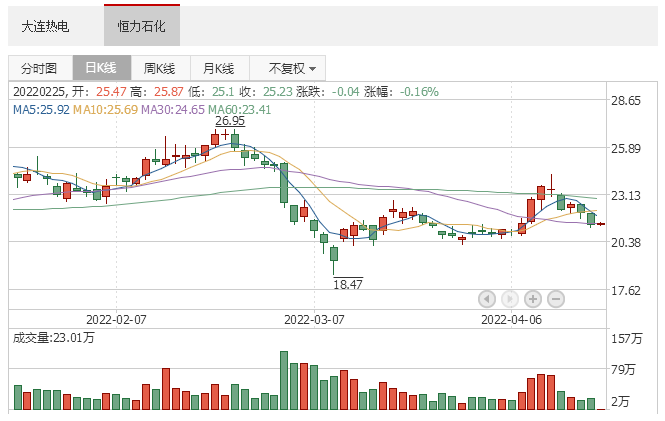Zoom in the chart using the plus icon
Viewport: 665px width, 421px height.
coord(533,299)
